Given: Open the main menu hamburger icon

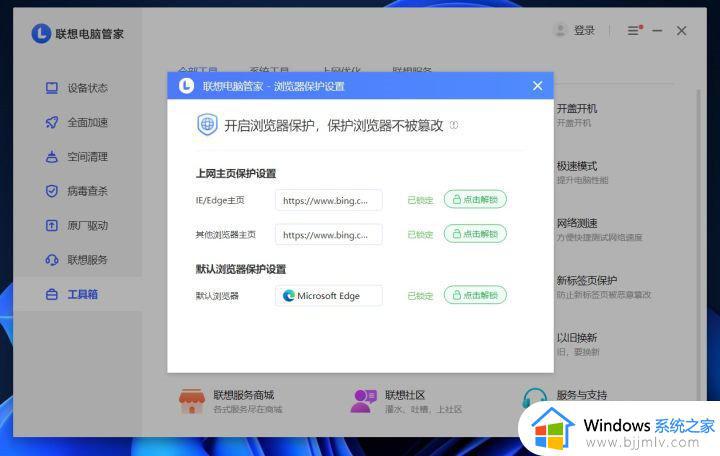Looking at the screenshot, I should click(x=634, y=31).
